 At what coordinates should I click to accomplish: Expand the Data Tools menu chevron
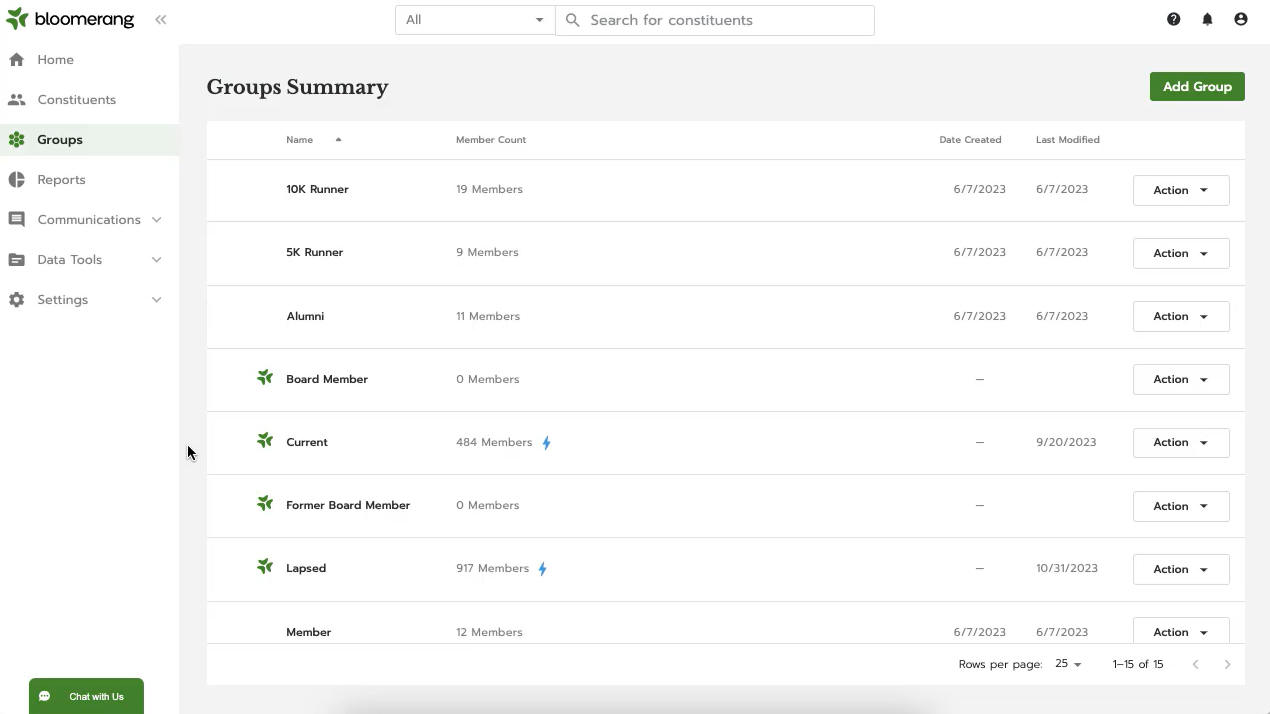pyautogui.click(x=156, y=260)
